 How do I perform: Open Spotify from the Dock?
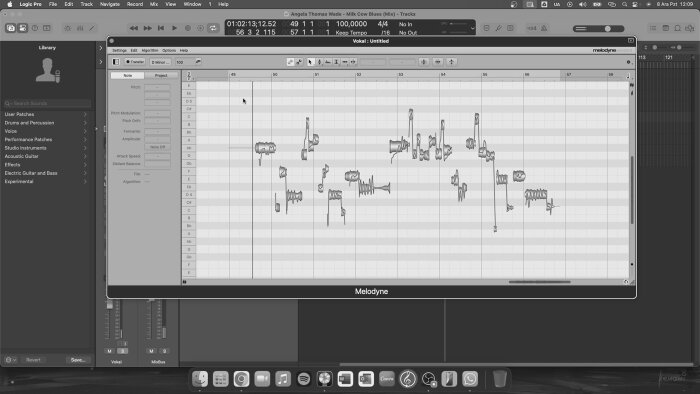pyautogui.click(x=304, y=379)
